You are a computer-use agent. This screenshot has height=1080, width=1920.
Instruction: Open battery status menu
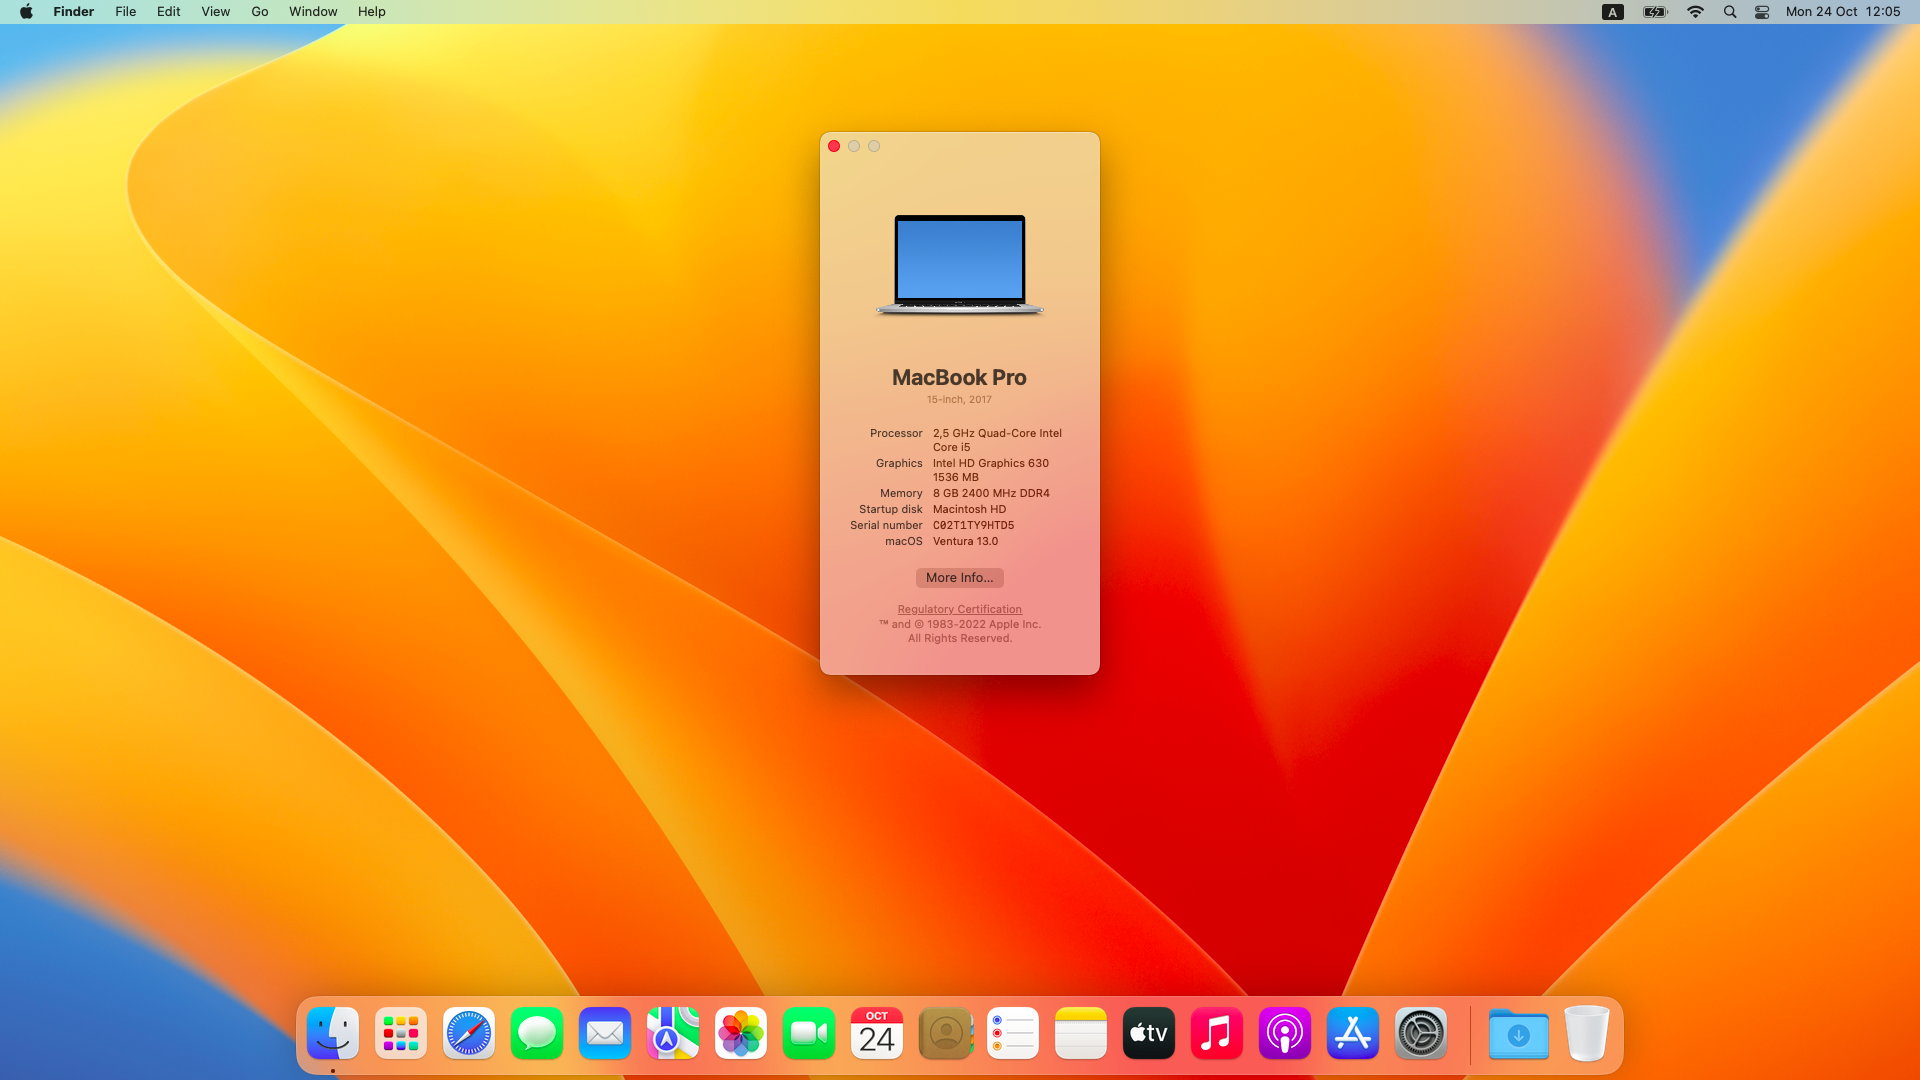[x=1655, y=12]
